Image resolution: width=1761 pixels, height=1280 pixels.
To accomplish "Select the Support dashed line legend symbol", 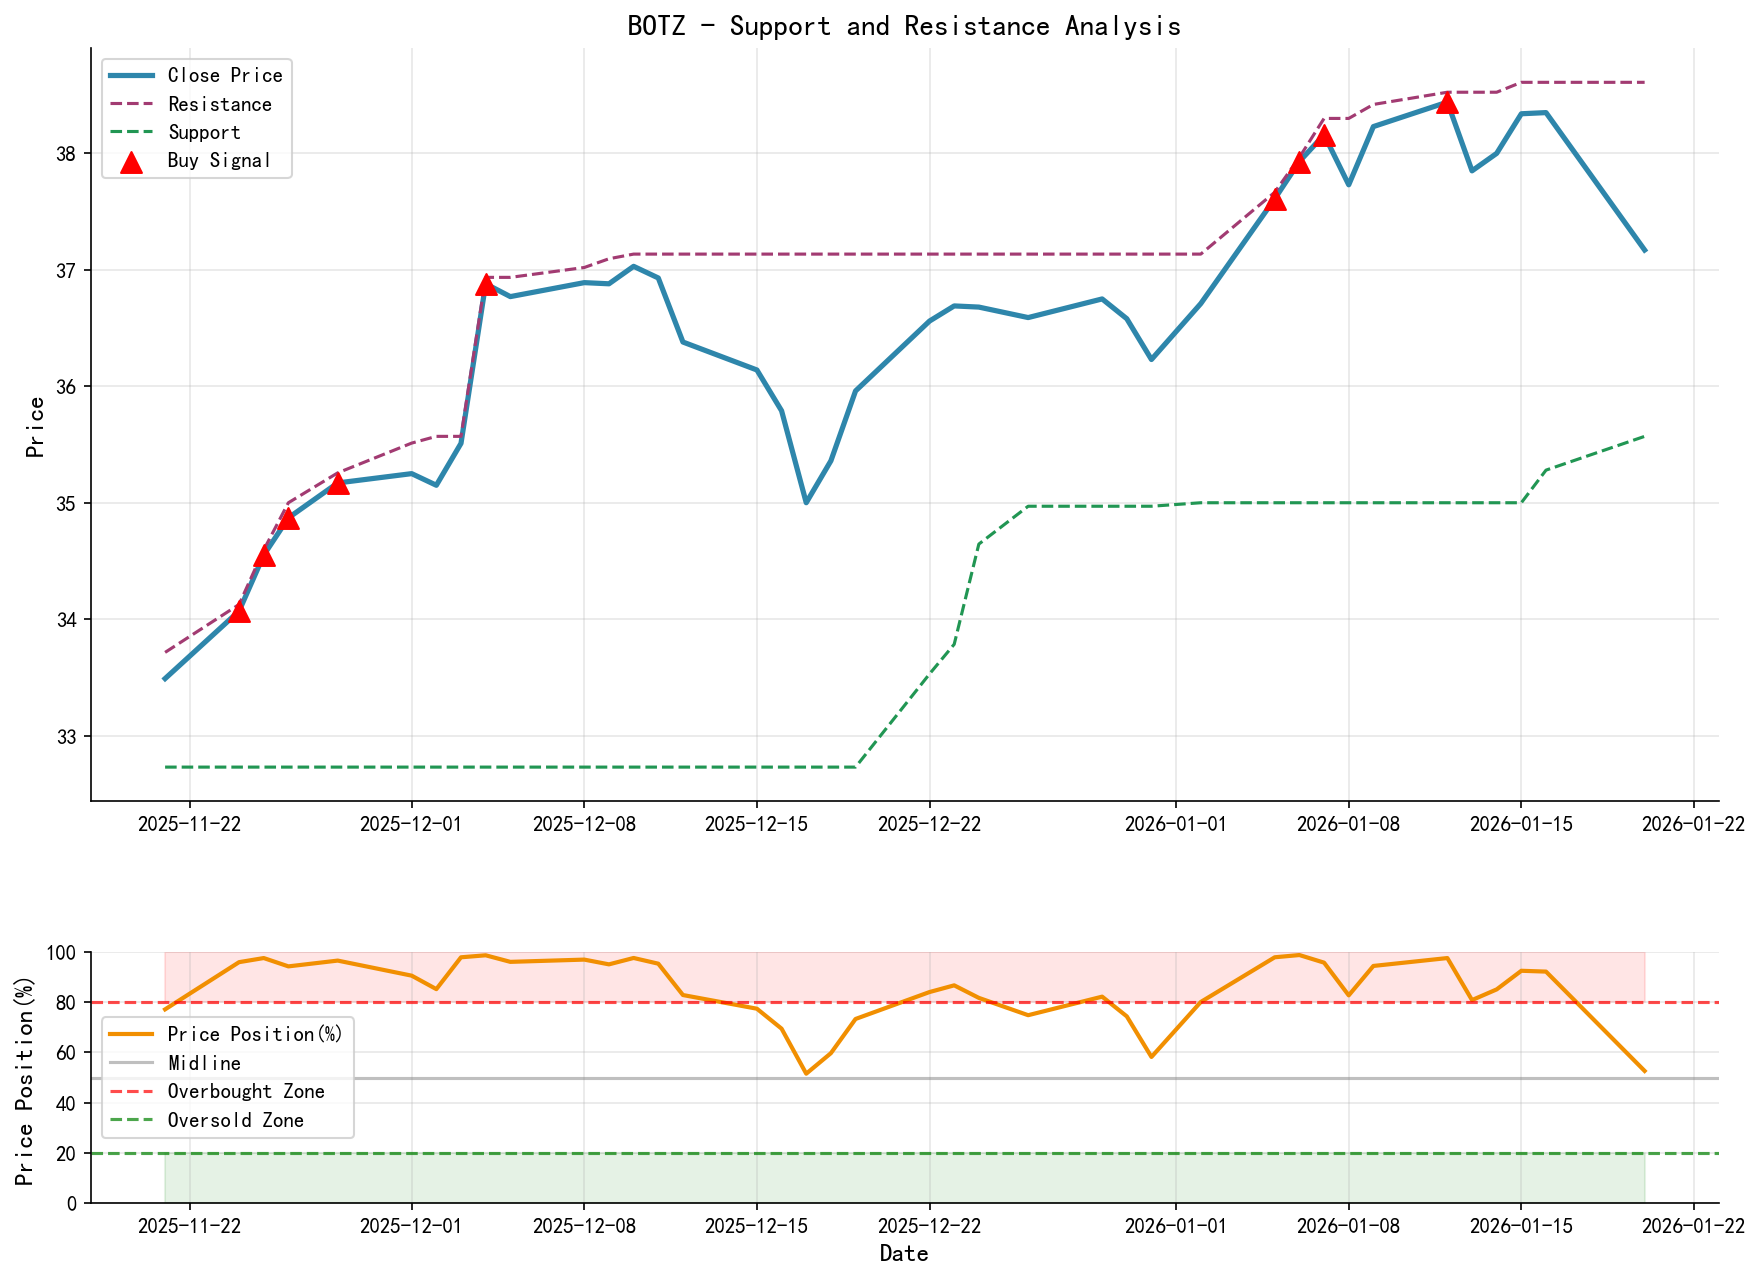I will tap(131, 132).
